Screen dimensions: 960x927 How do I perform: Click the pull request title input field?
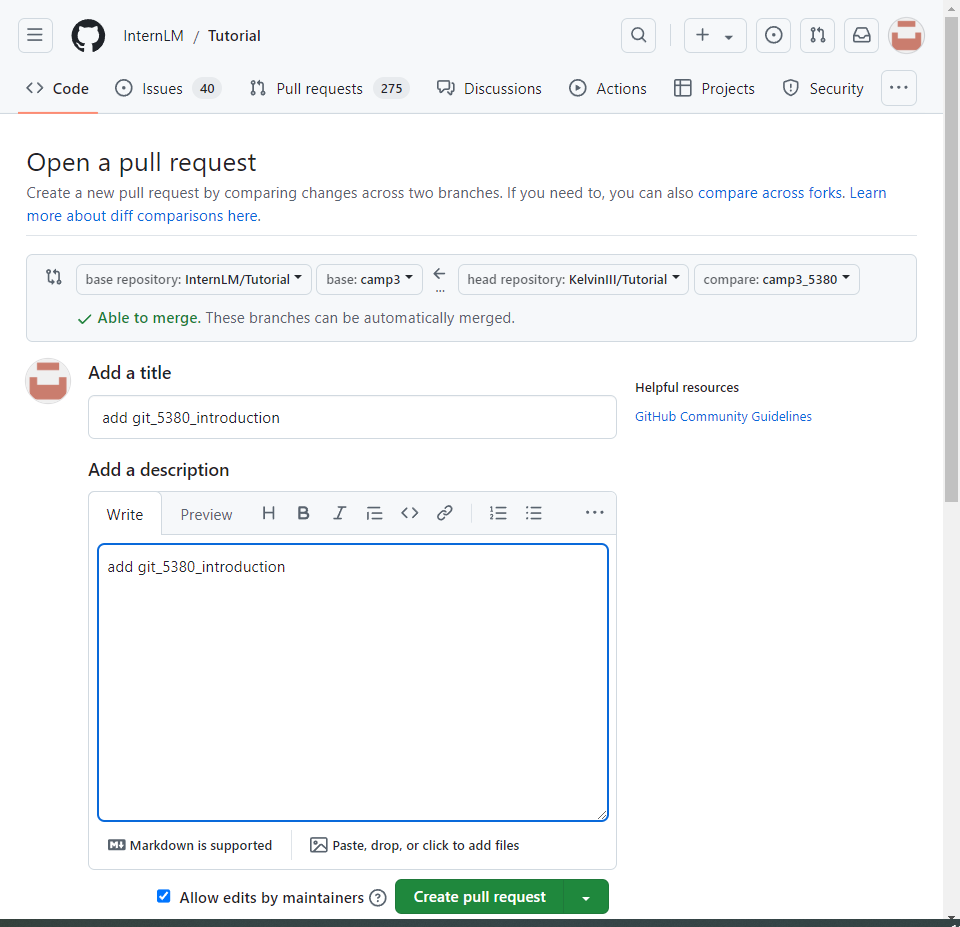click(x=352, y=417)
